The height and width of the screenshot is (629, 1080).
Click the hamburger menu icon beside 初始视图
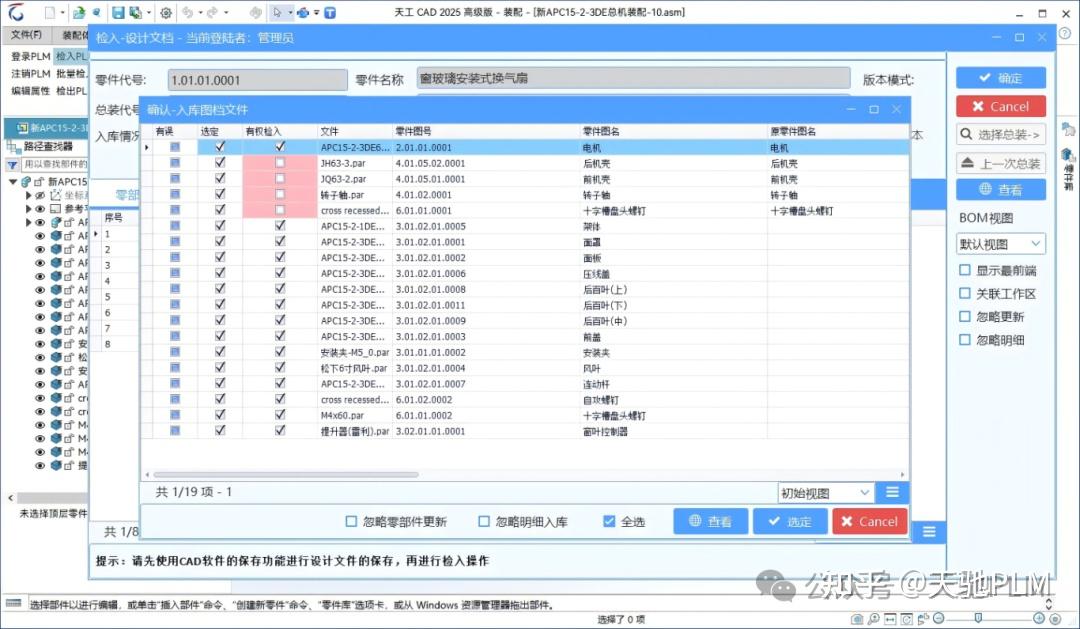tap(891, 492)
